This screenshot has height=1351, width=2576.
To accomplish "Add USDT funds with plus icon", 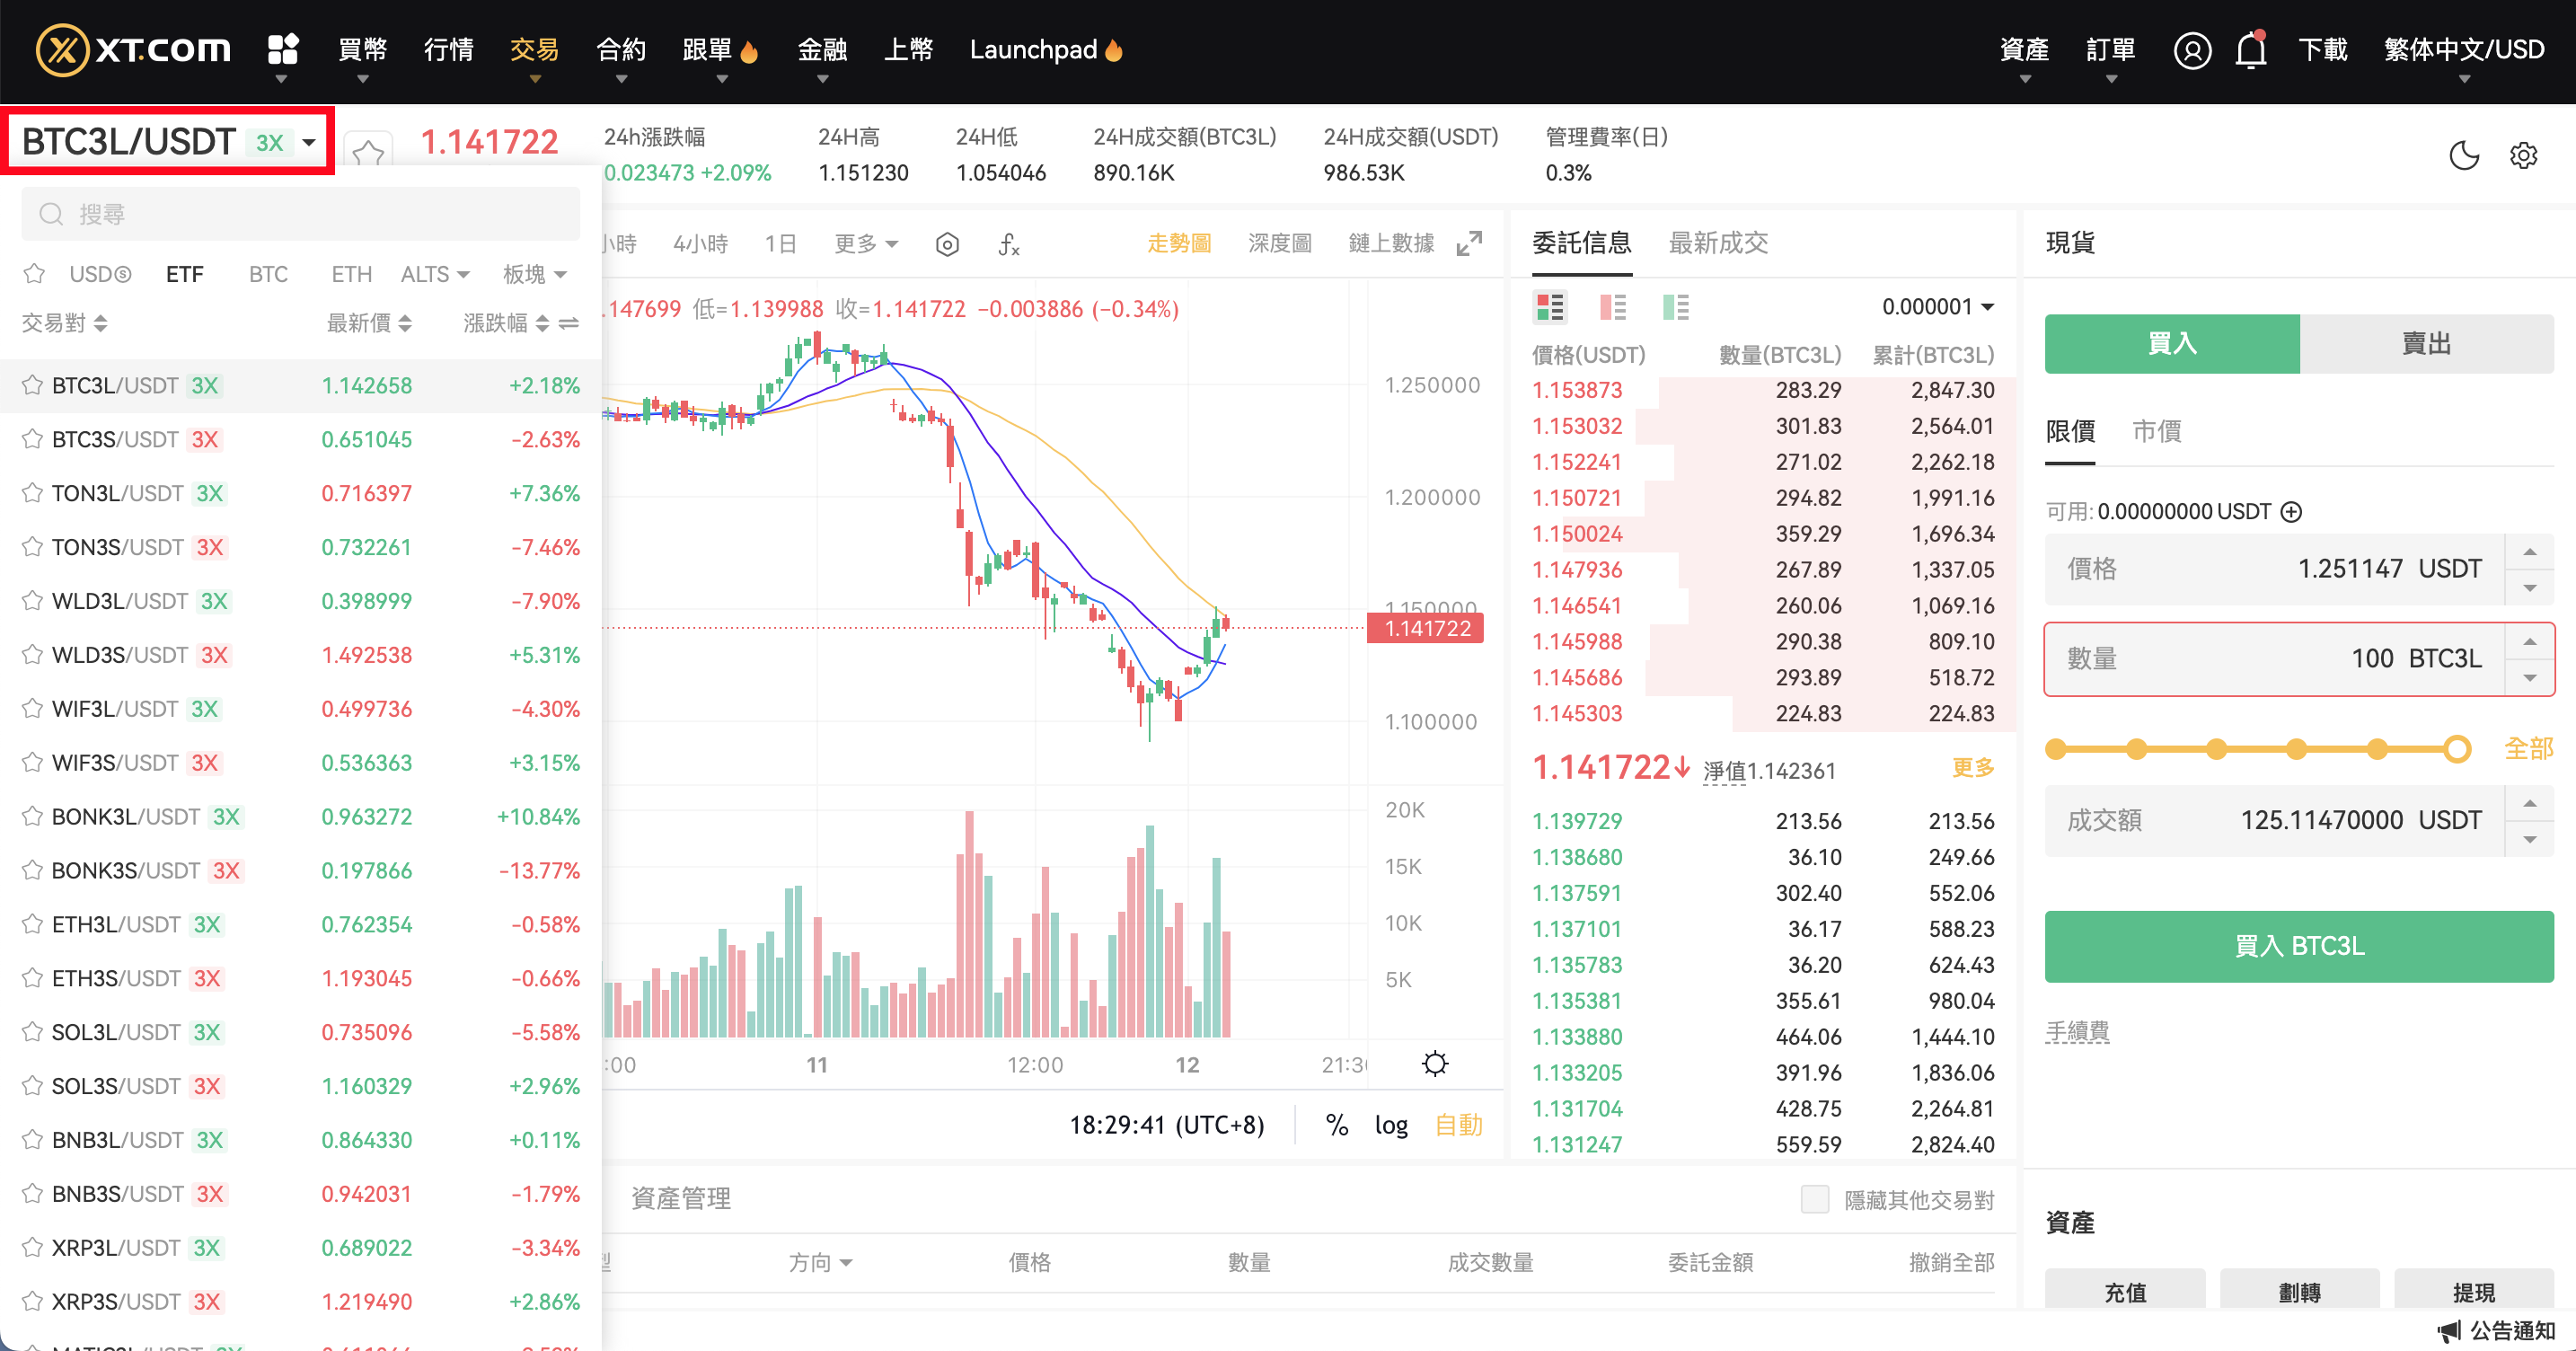I will (2290, 512).
